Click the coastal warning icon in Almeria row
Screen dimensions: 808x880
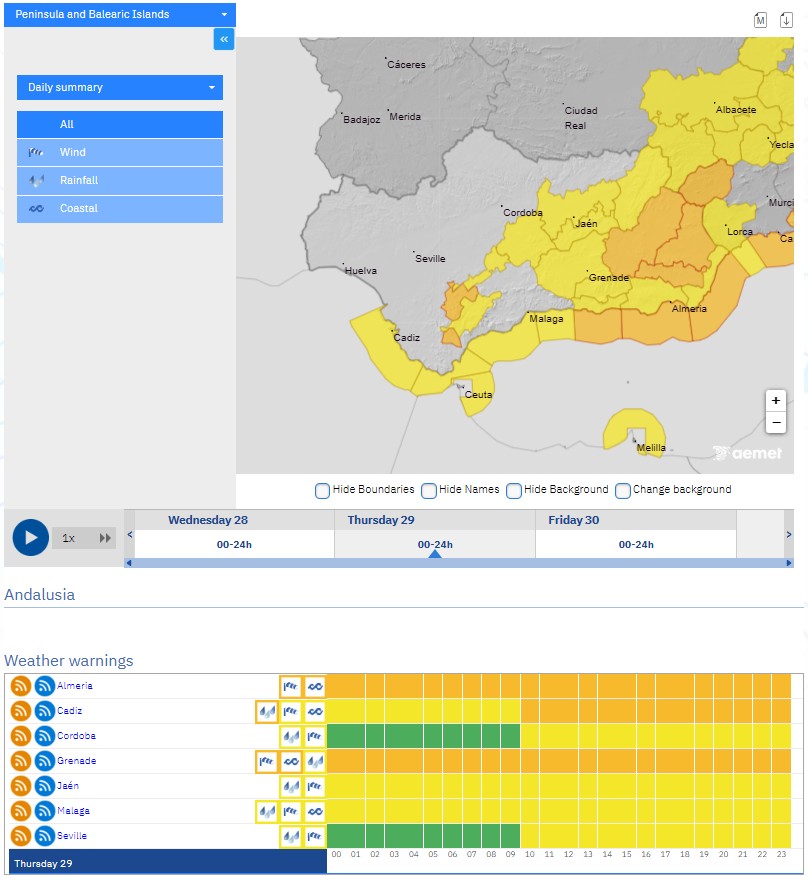click(315, 686)
